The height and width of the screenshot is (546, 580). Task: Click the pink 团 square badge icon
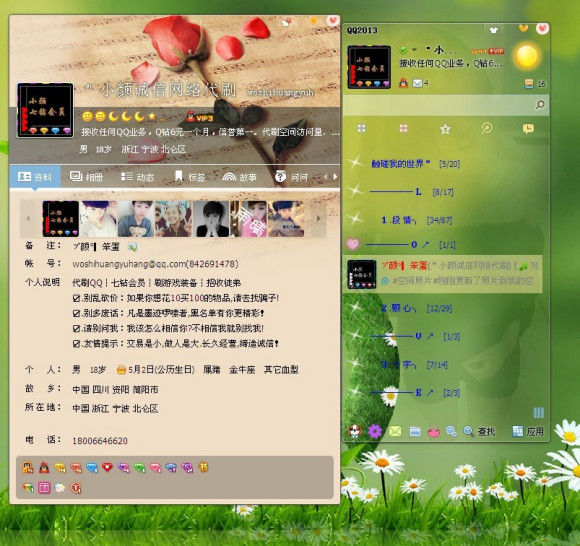click(x=44, y=488)
